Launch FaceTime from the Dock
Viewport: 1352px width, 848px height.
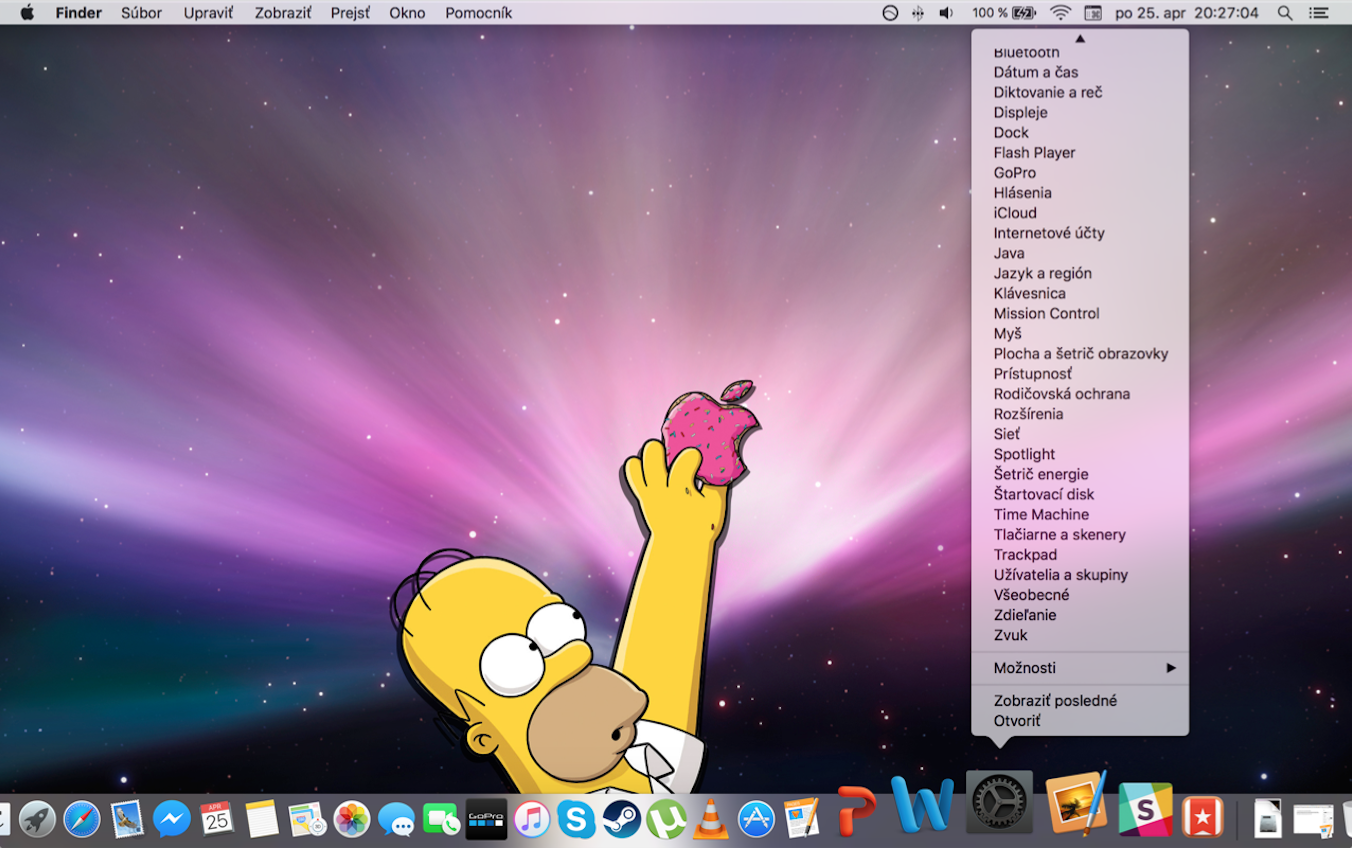[x=441, y=819]
